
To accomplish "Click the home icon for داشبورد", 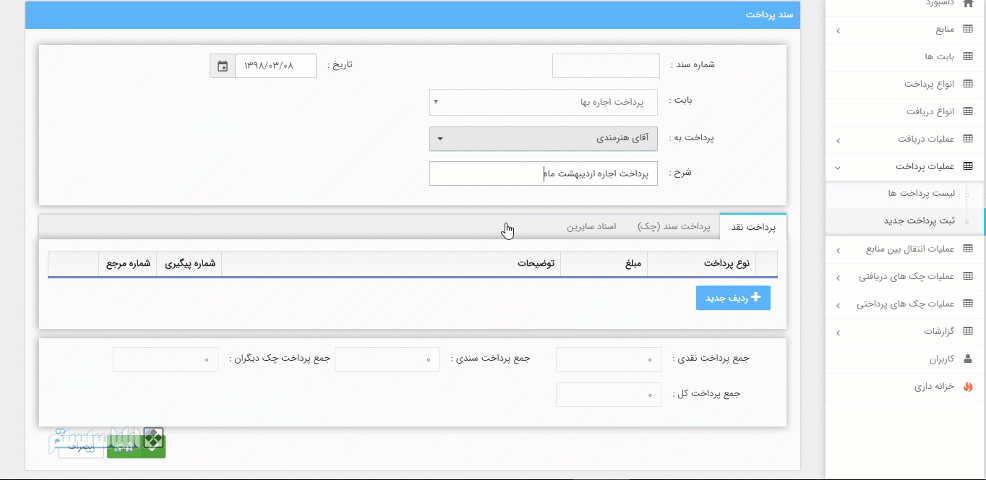I will [968, 3].
